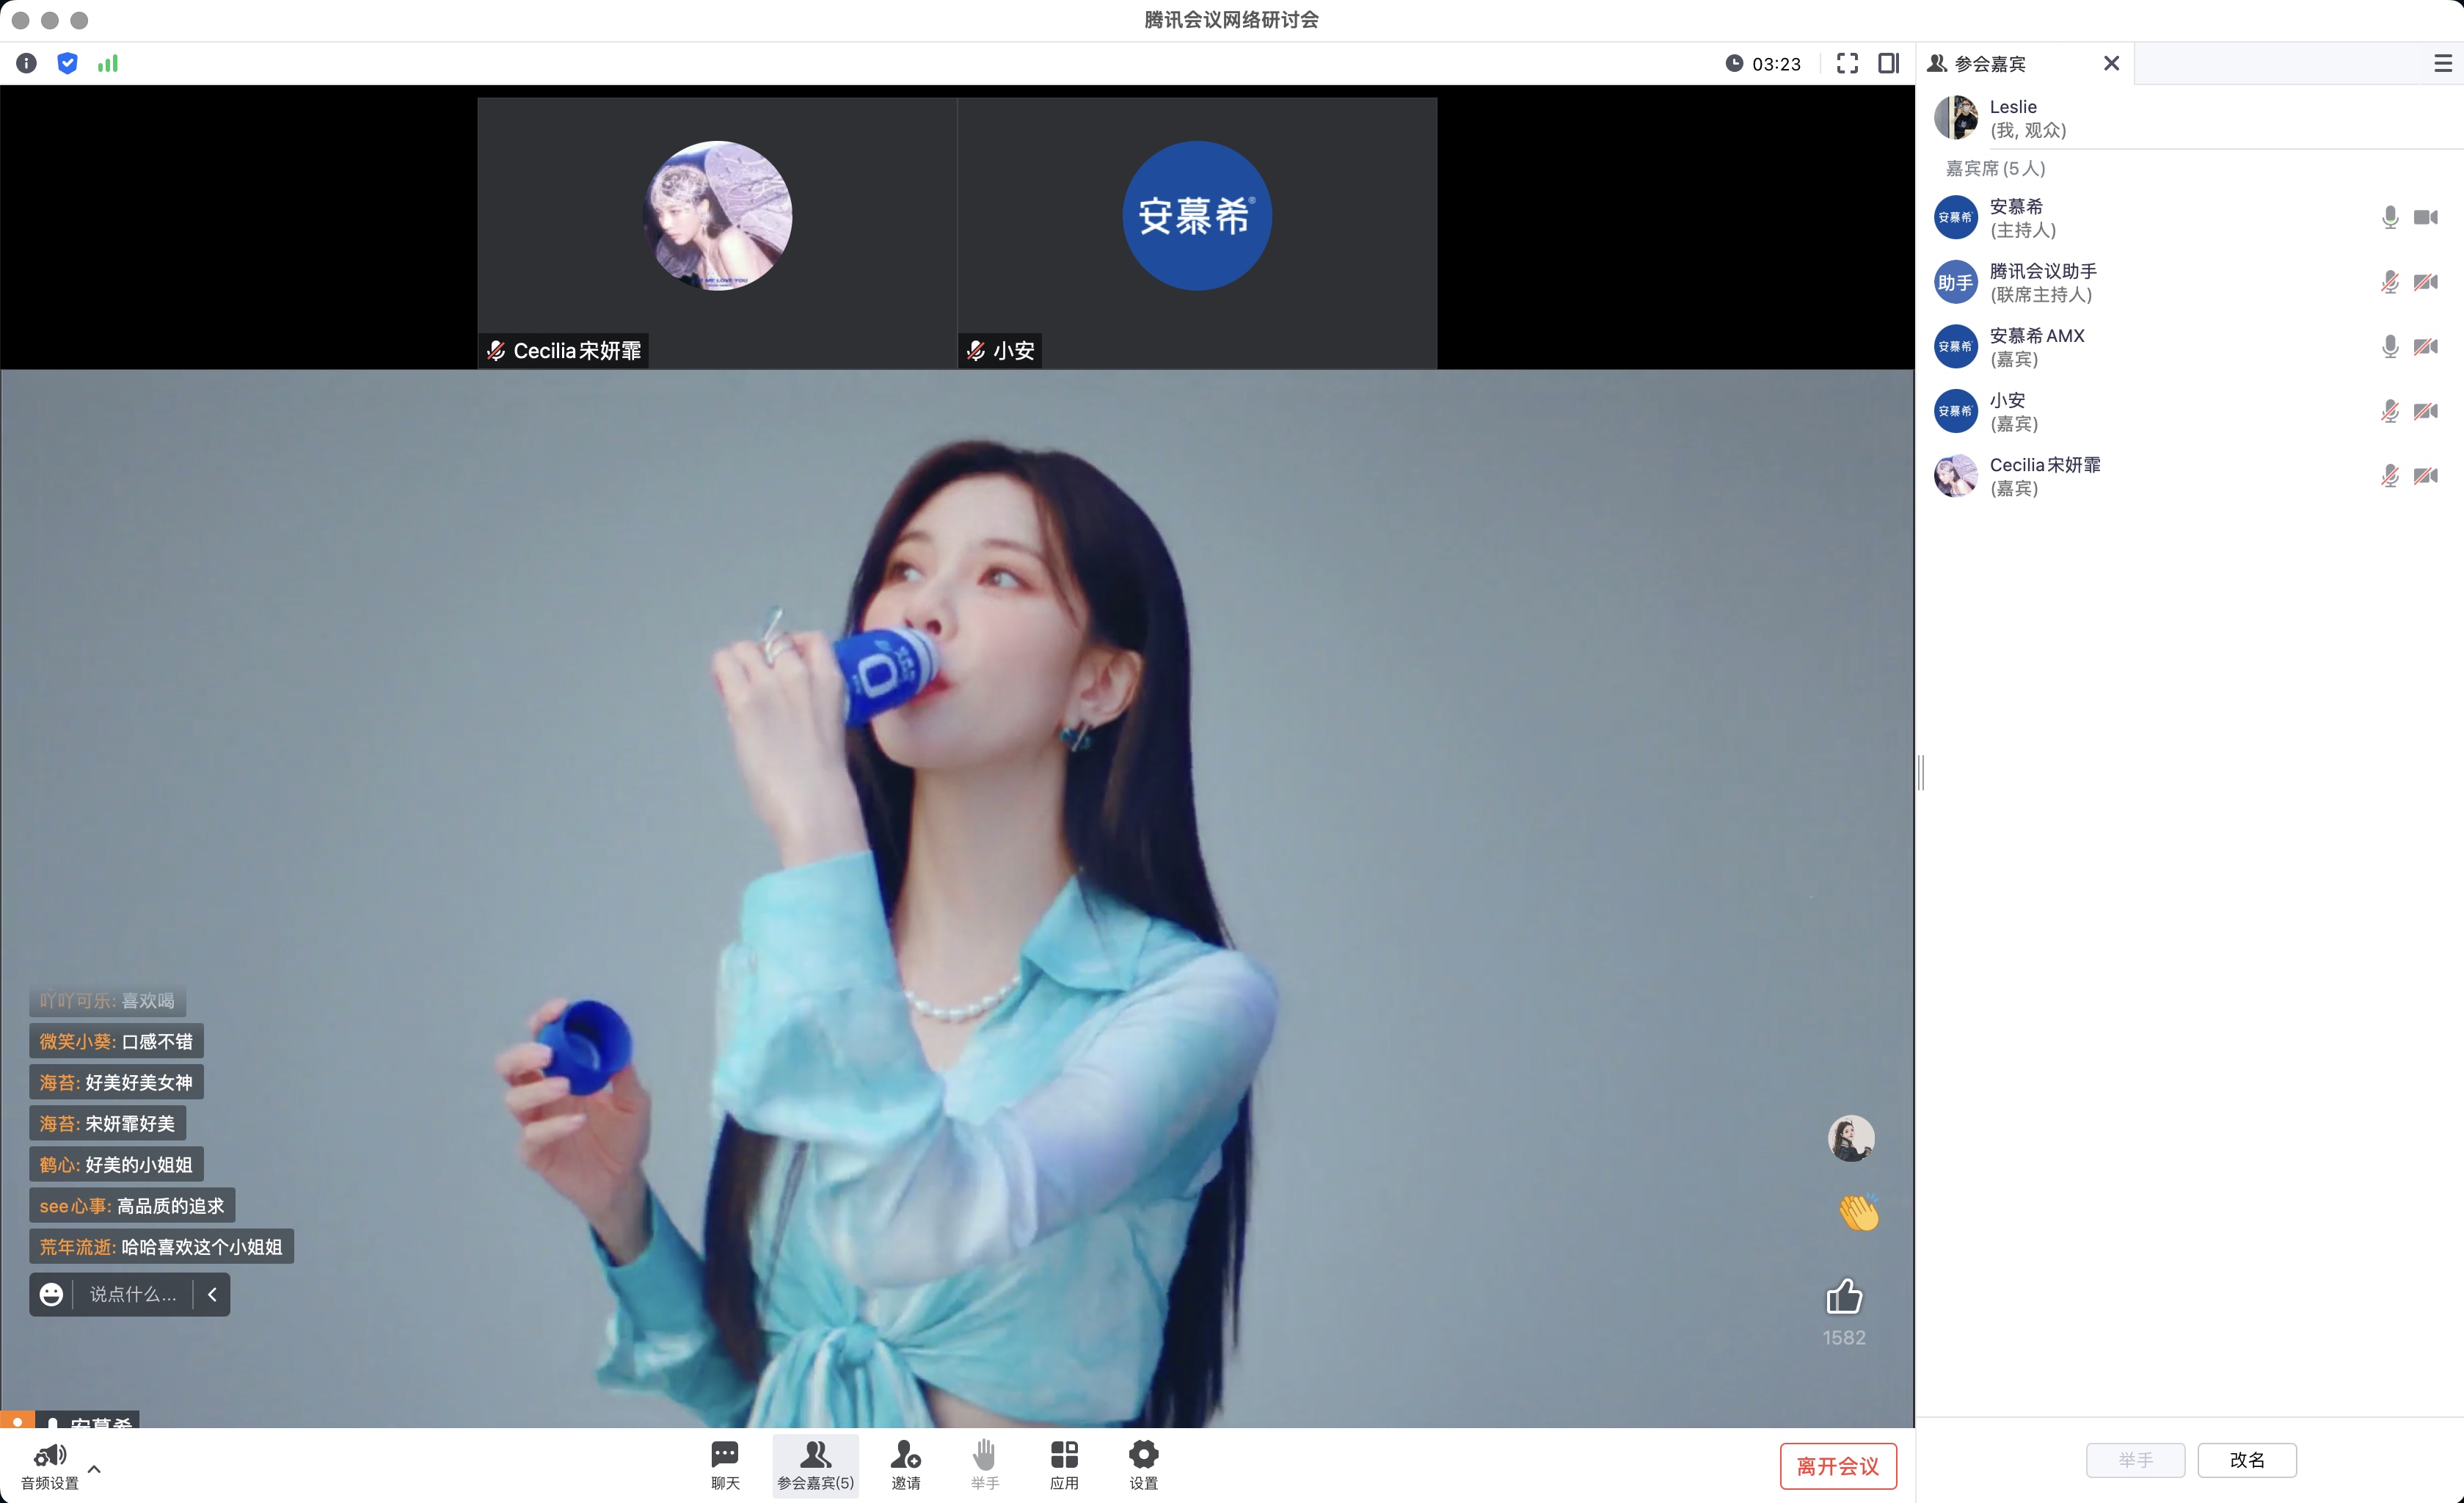Viewport: 2464px width, 1503px height.
Task: Click Cecilia宋妍霏 disabled camera in list
Action: 2426,476
